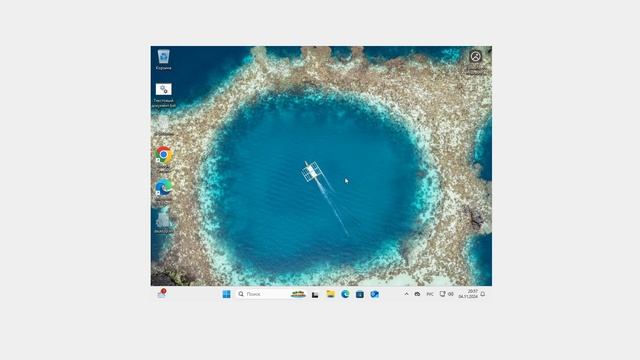Open the Windows Spotlight picture info icon
Viewport: 640px width, 360px height.
476,57
